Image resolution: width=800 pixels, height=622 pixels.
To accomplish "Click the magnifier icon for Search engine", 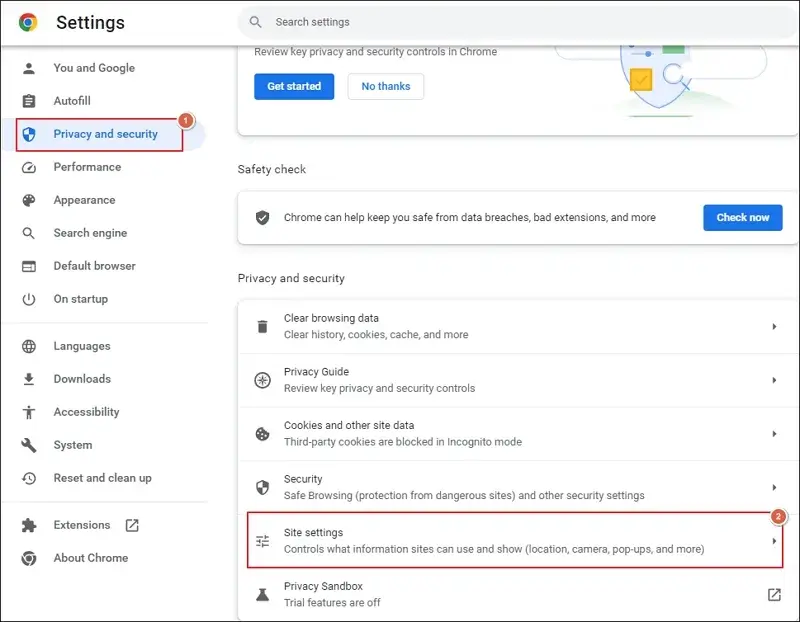I will tap(29, 233).
